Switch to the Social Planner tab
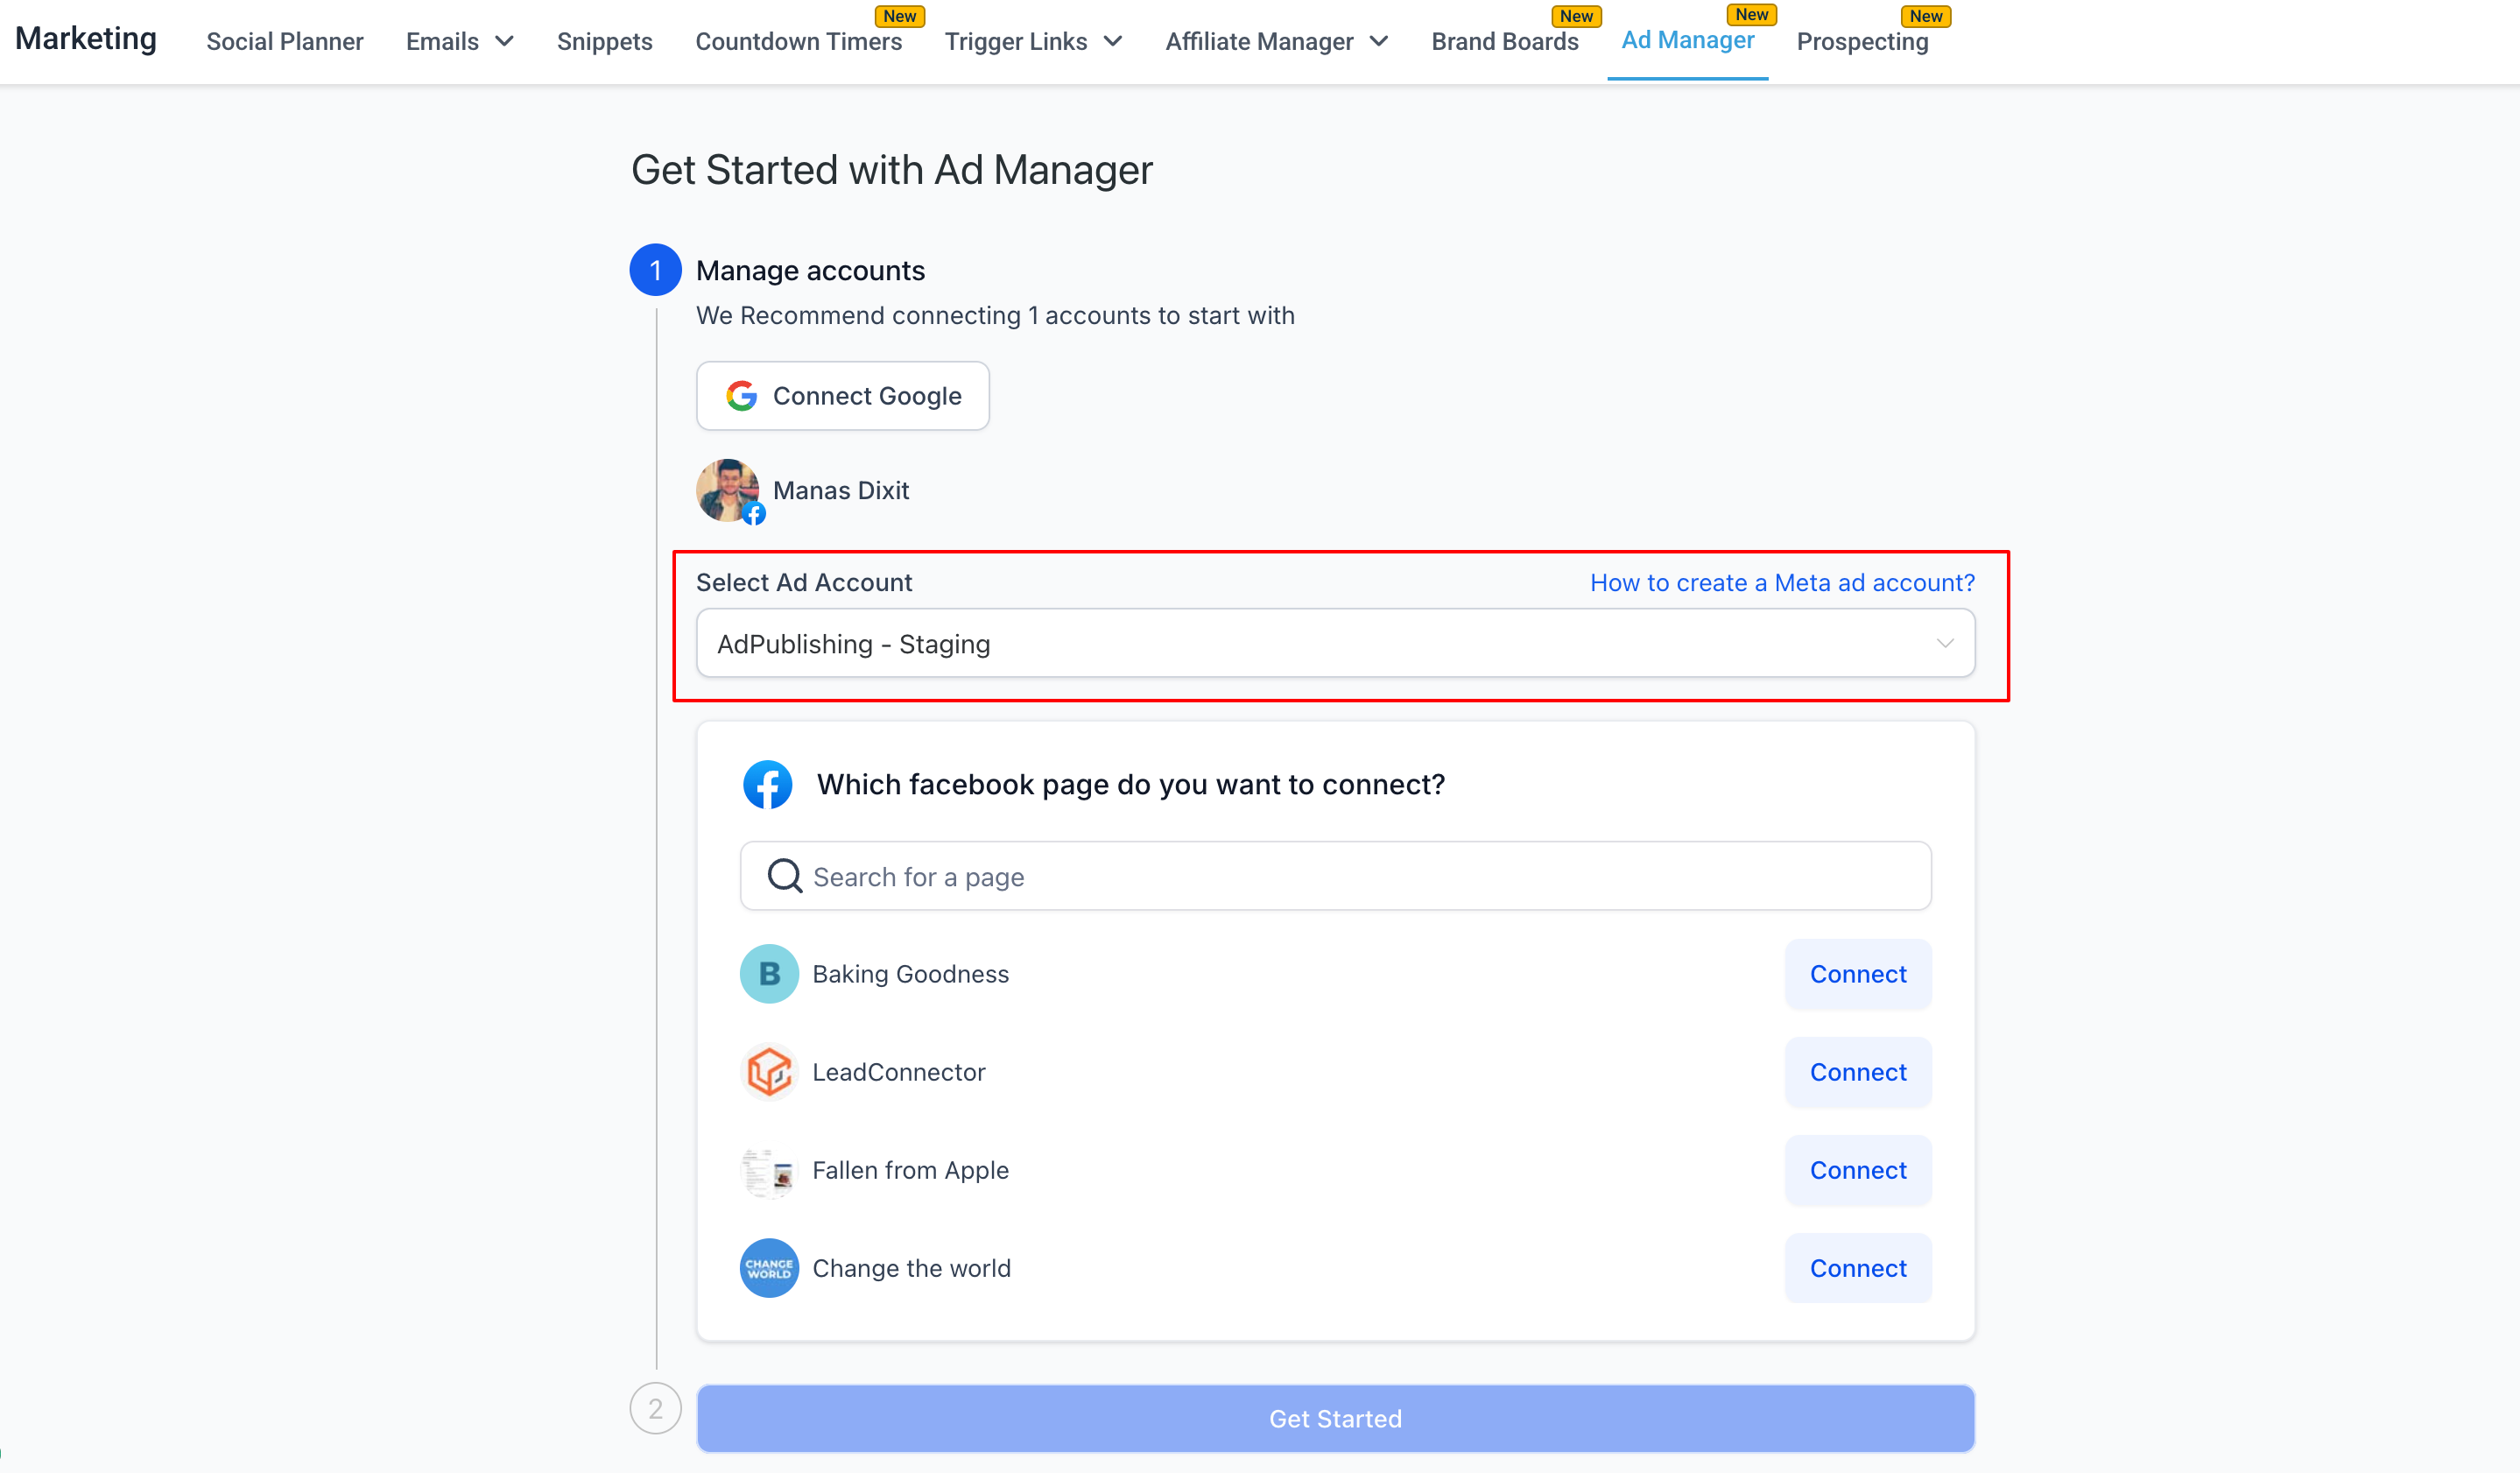This screenshot has width=2520, height=1473. pyautogui.click(x=285, y=41)
